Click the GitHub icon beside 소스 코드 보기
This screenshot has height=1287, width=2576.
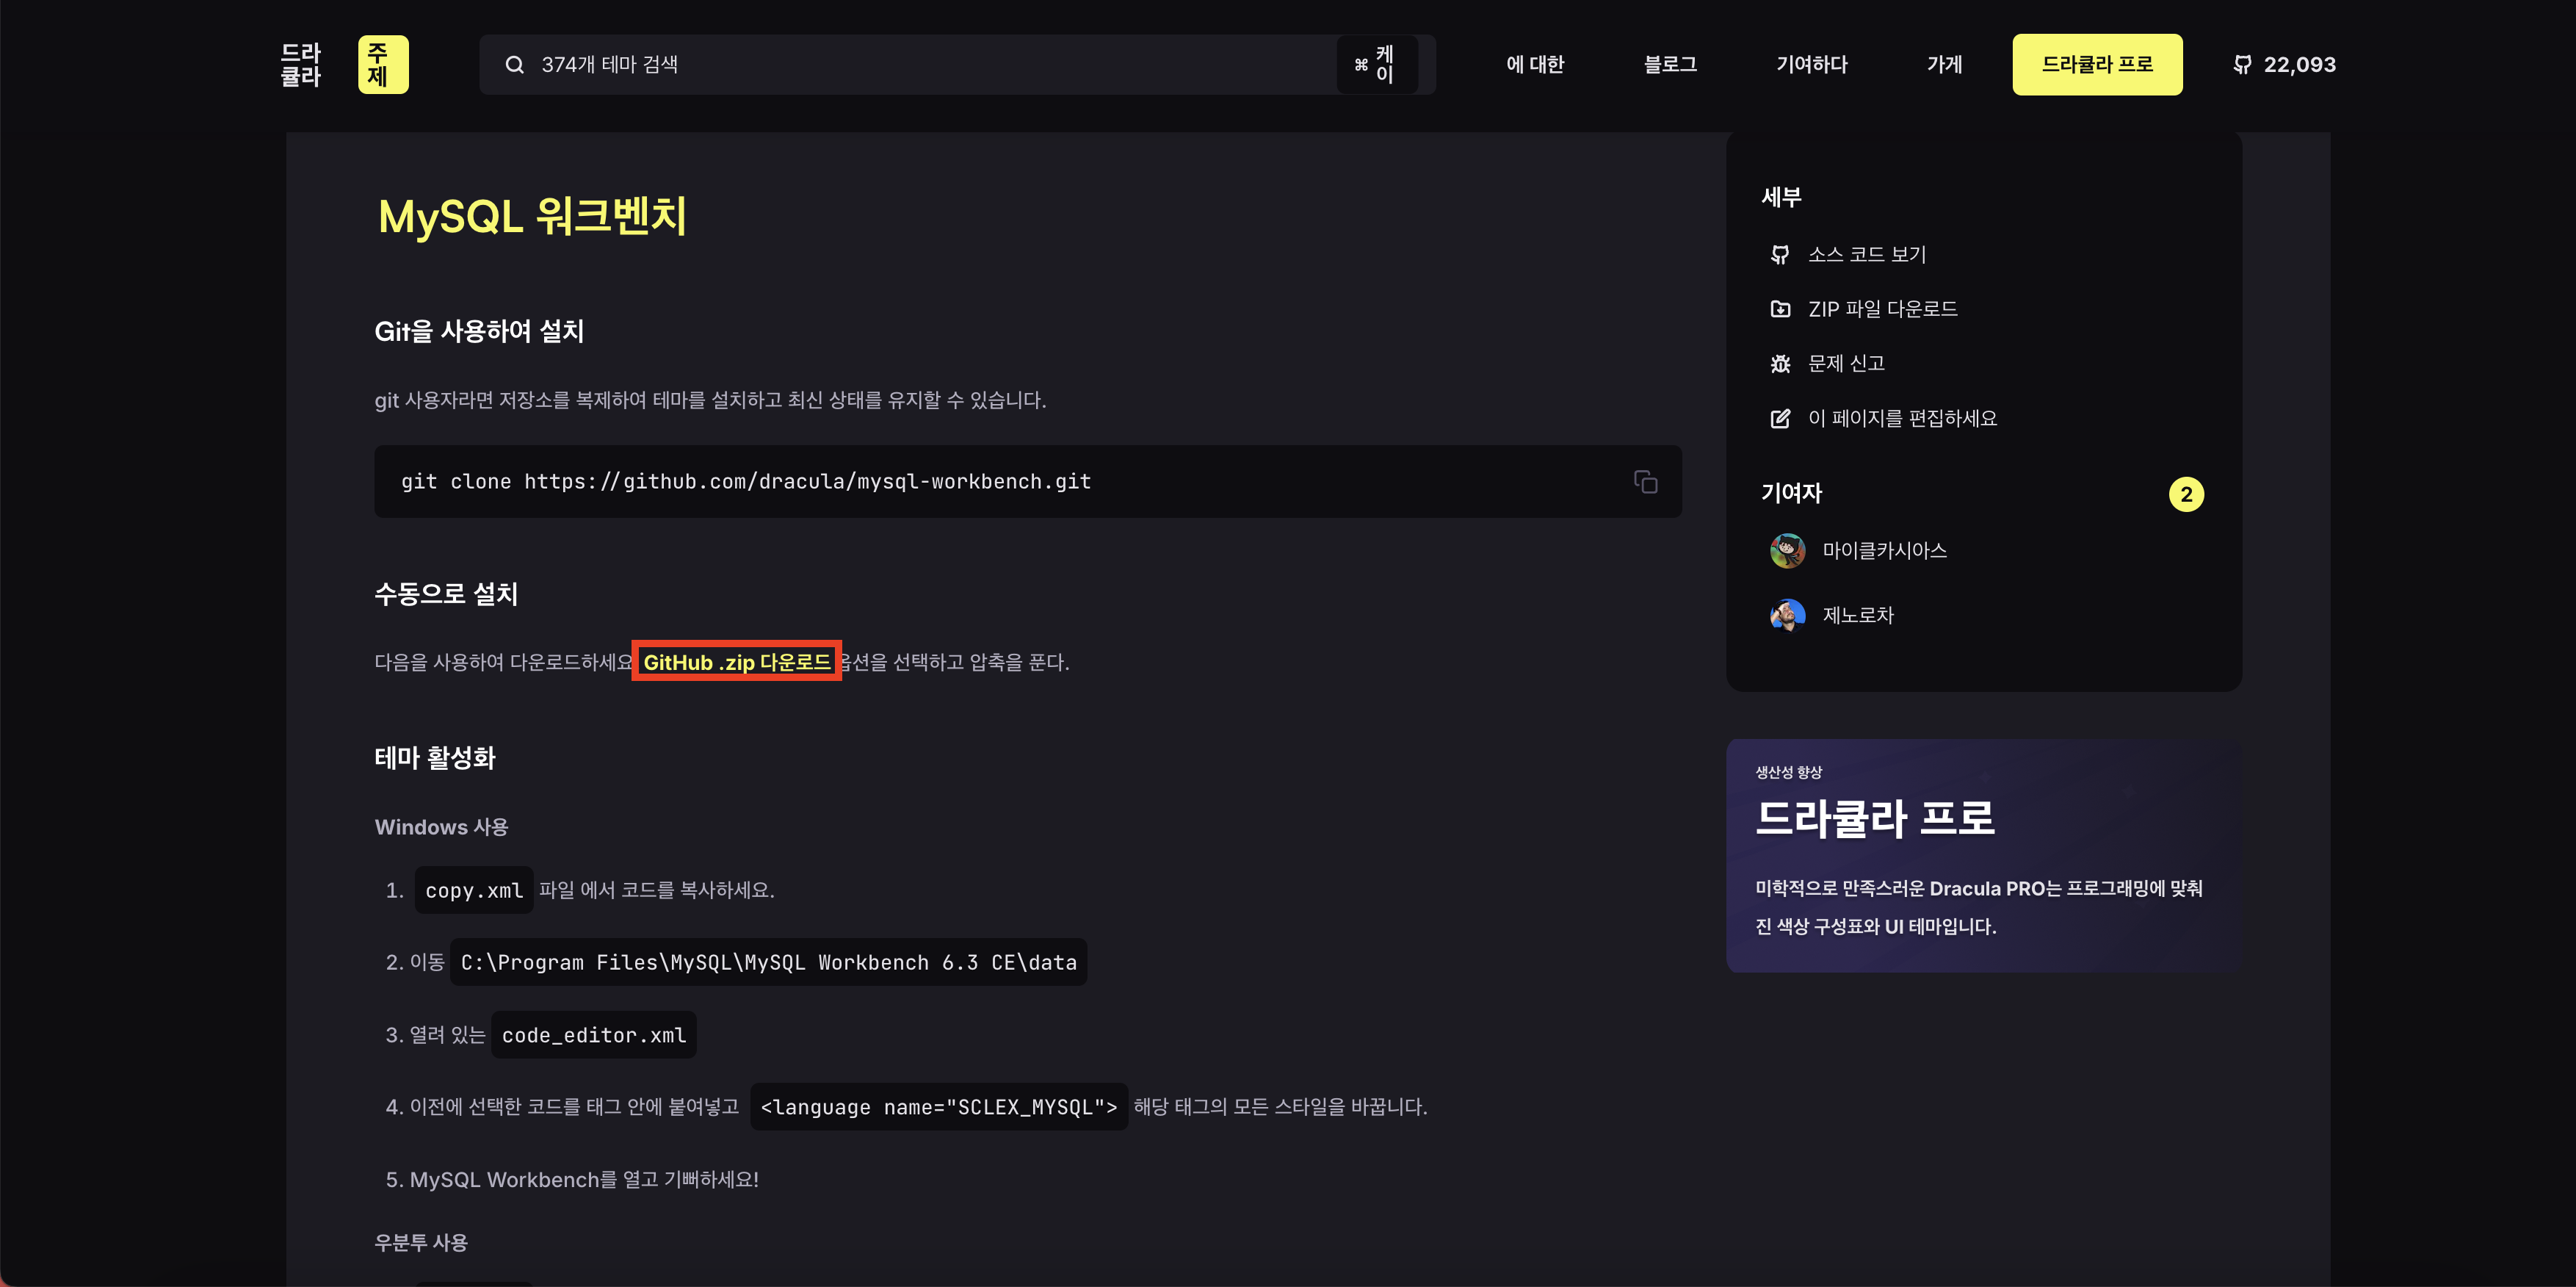1780,255
